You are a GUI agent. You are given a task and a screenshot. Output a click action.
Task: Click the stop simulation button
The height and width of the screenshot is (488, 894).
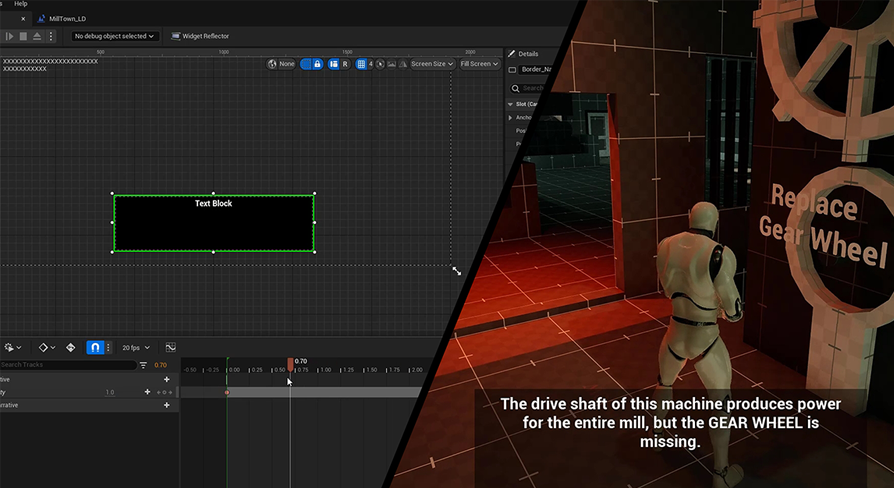(x=23, y=36)
